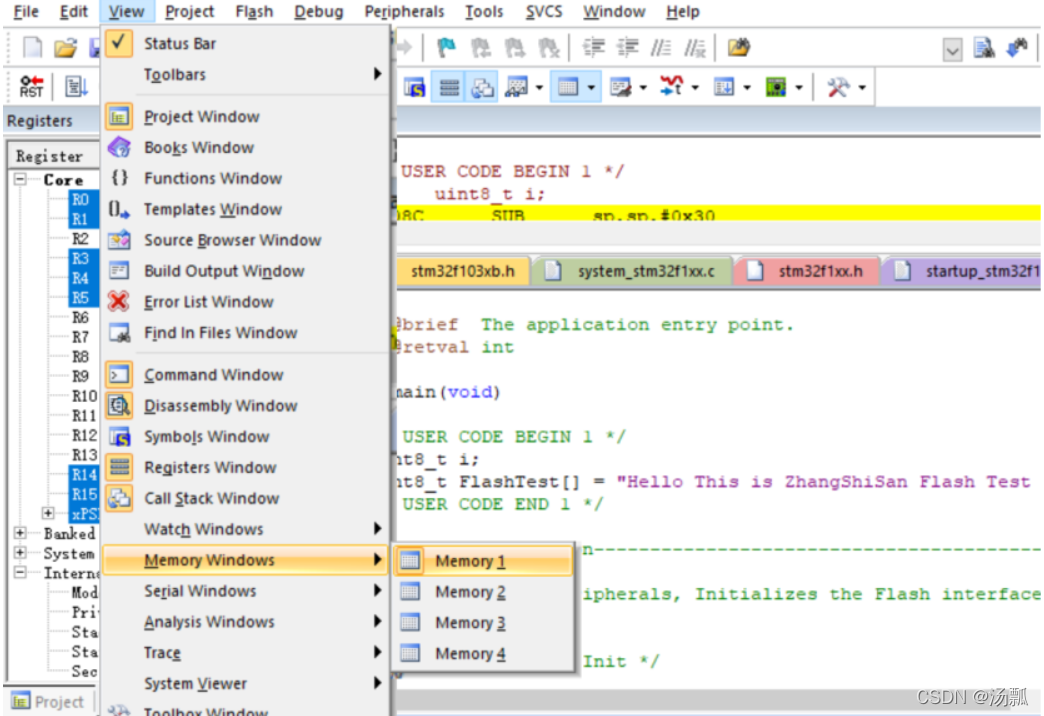This screenshot has height=716, width=1044.
Task: Toggle the Call Stack Window entry
Action: tap(246, 498)
